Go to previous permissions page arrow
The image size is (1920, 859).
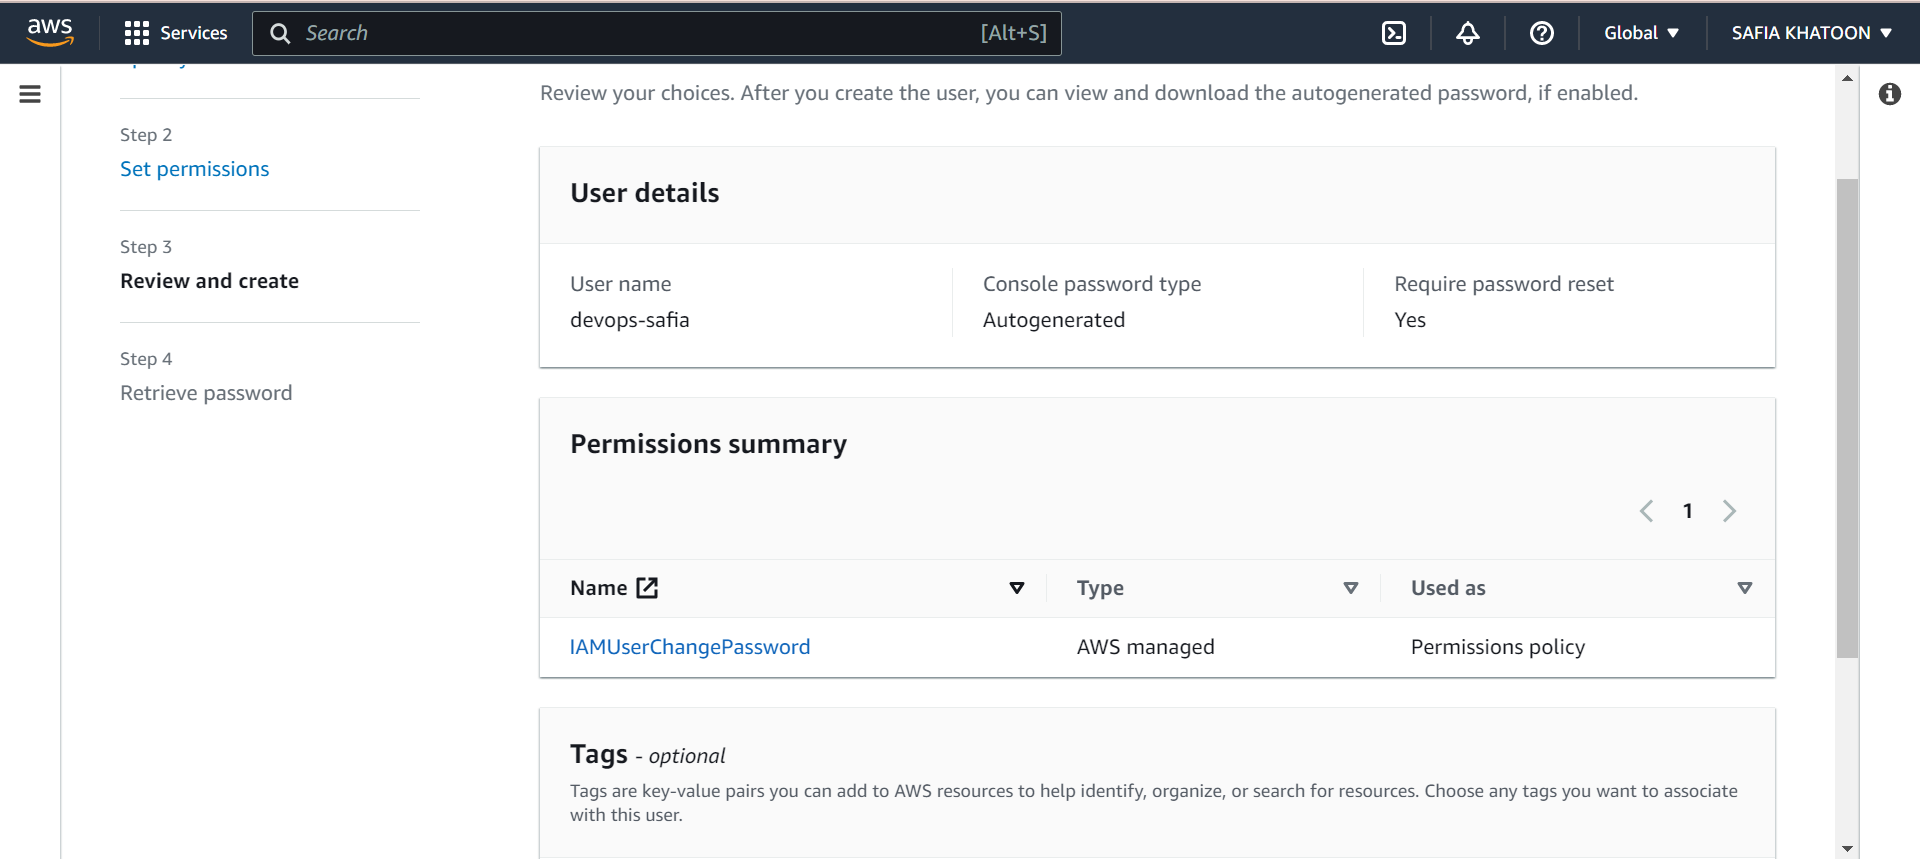tap(1646, 511)
